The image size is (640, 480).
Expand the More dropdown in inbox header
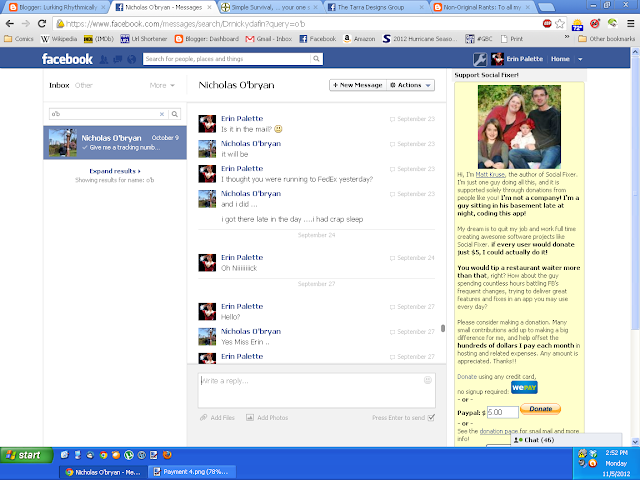162,85
